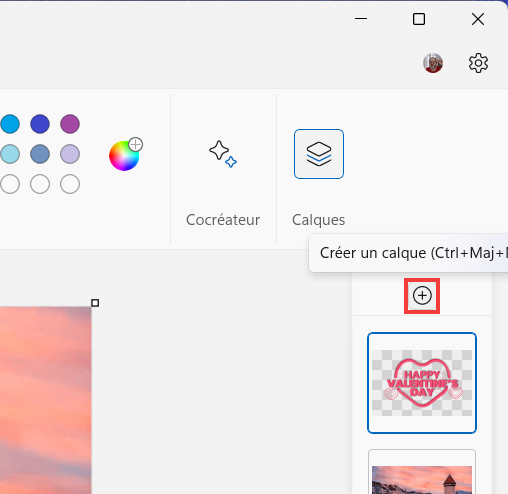Open the edit colors rainbow wheel

(x=124, y=156)
